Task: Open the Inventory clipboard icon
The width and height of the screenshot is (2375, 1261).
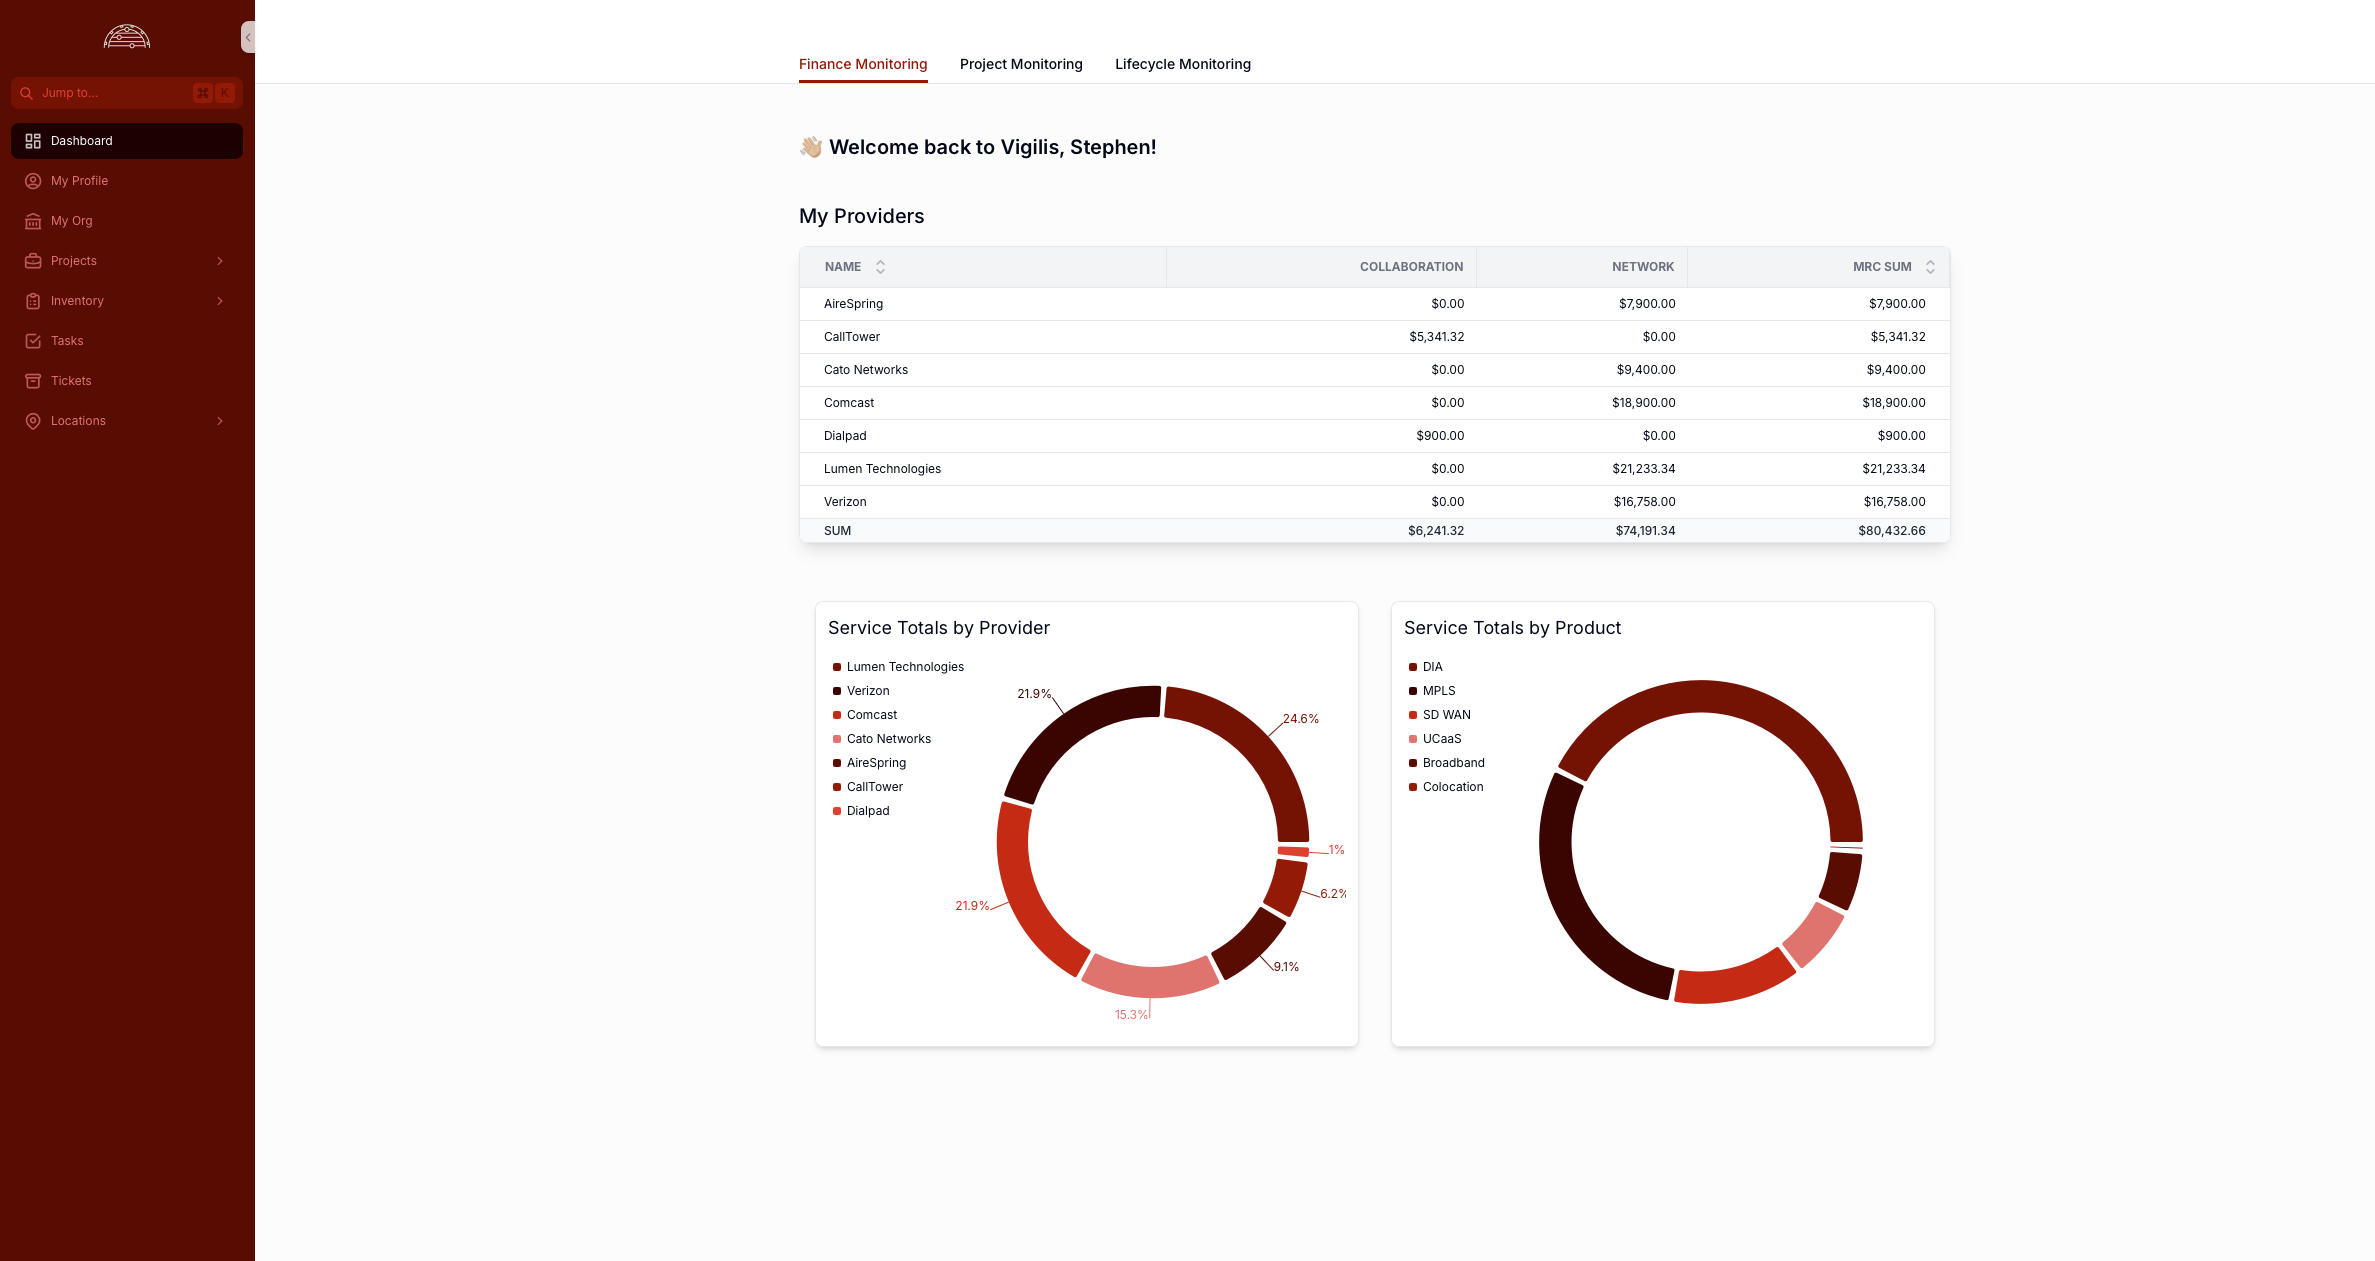Action: point(33,300)
